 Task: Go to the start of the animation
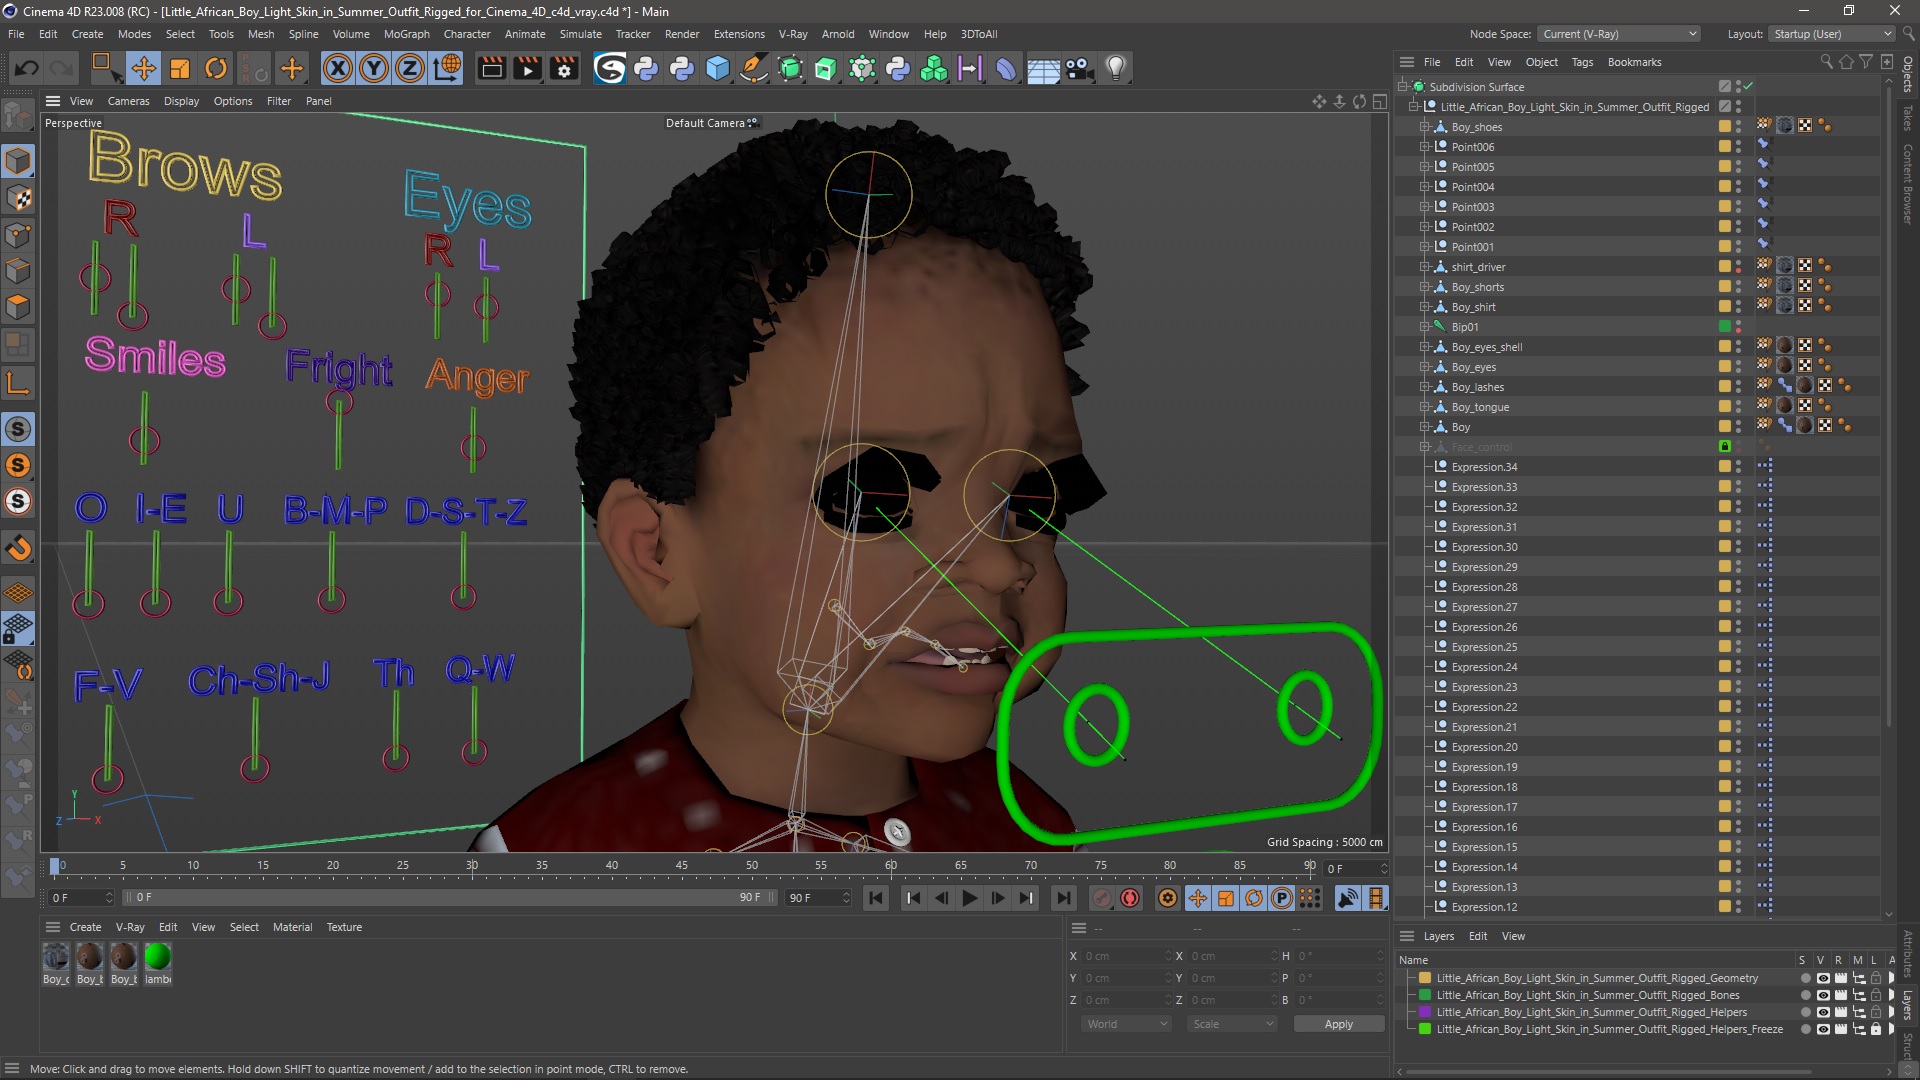click(x=876, y=898)
